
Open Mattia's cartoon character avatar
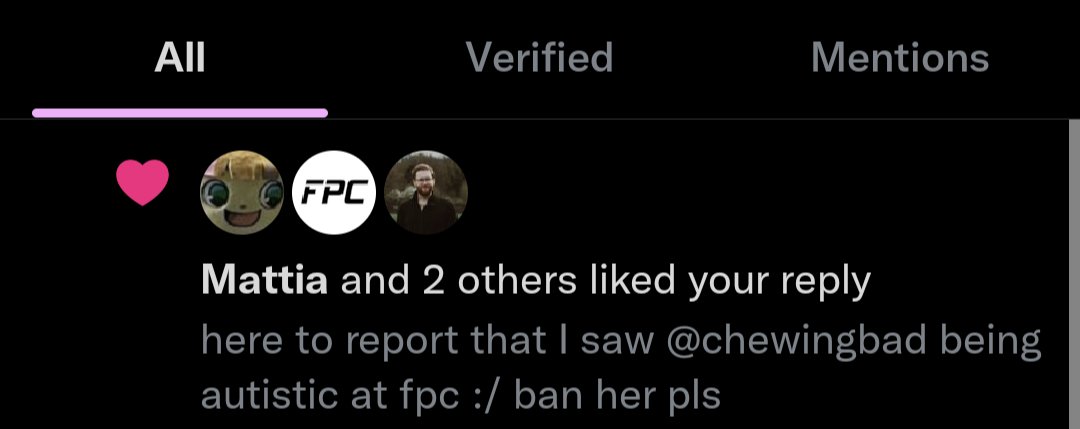pos(242,192)
